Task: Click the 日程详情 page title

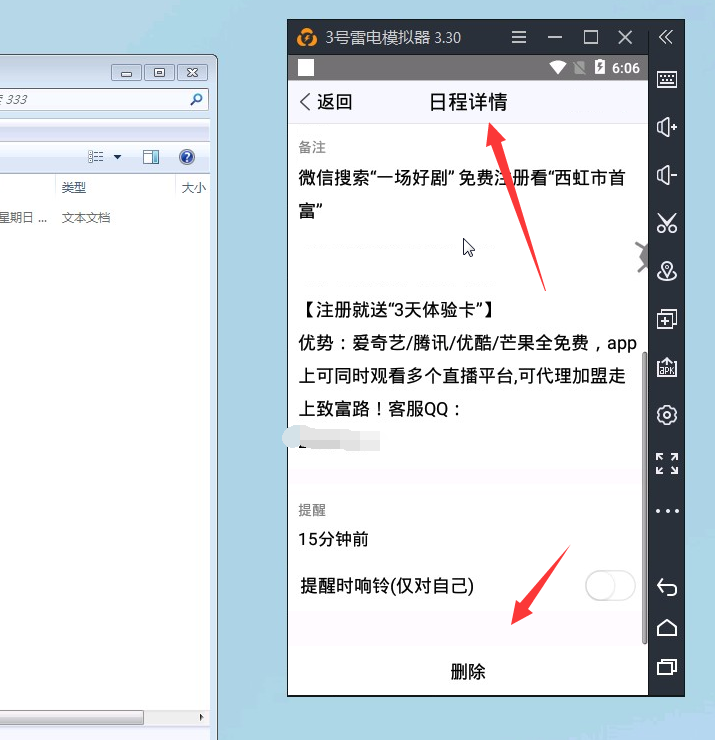Action: pyautogui.click(x=468, y=102)
